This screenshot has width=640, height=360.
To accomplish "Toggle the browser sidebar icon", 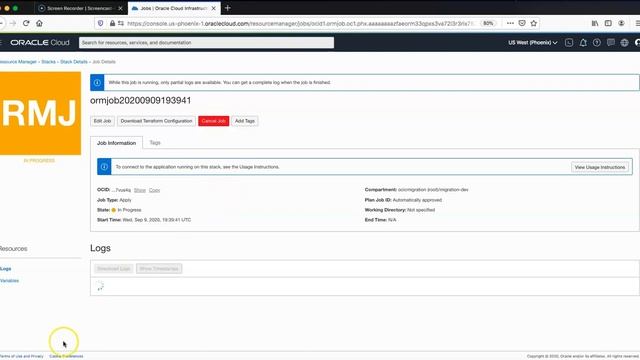I will point(608,23).
